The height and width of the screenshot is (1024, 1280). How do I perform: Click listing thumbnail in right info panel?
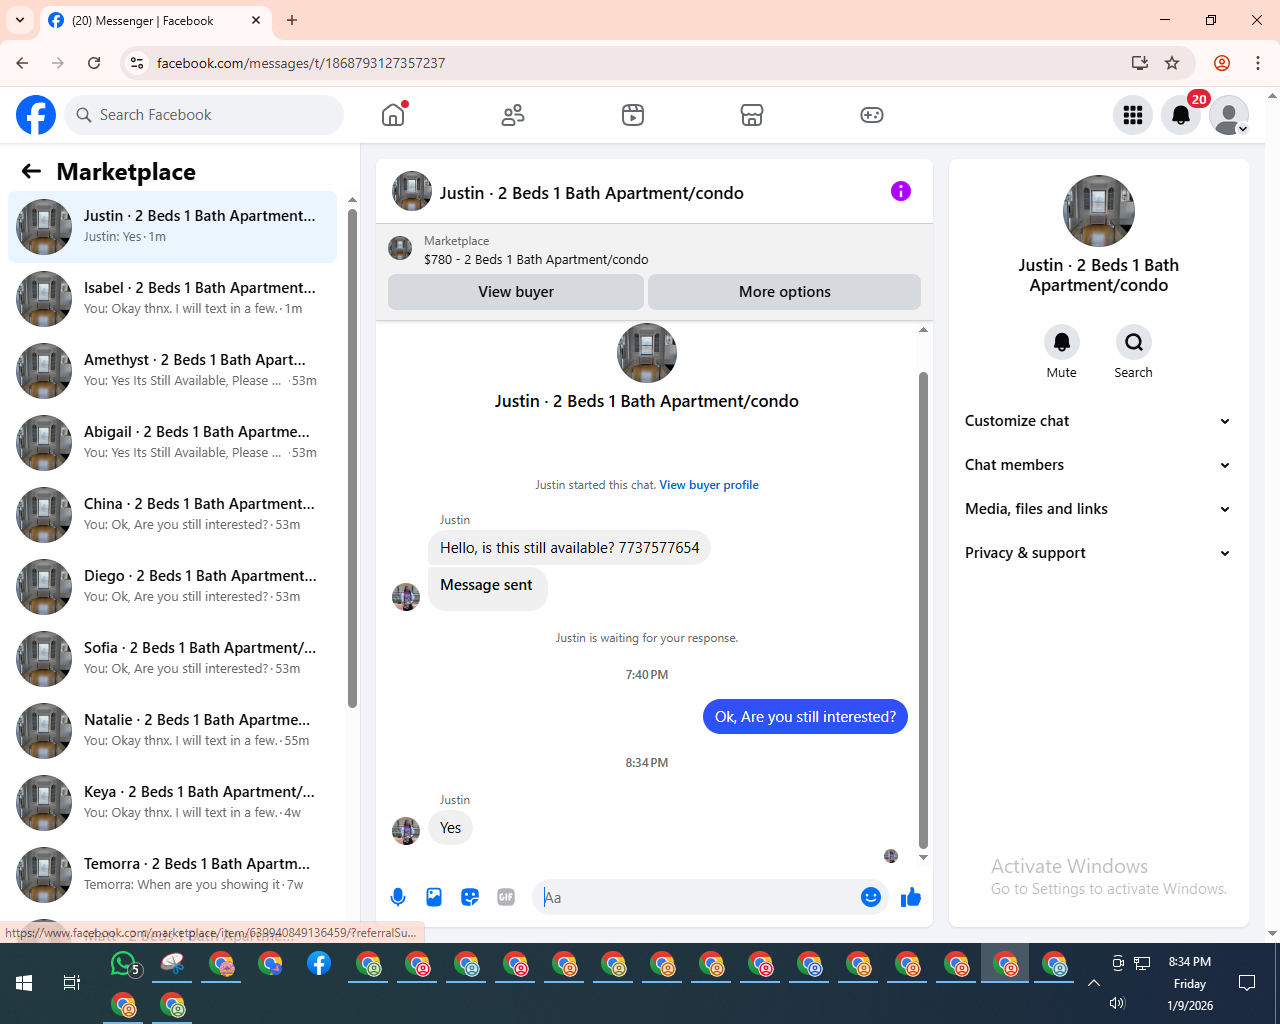[1099, 211]
